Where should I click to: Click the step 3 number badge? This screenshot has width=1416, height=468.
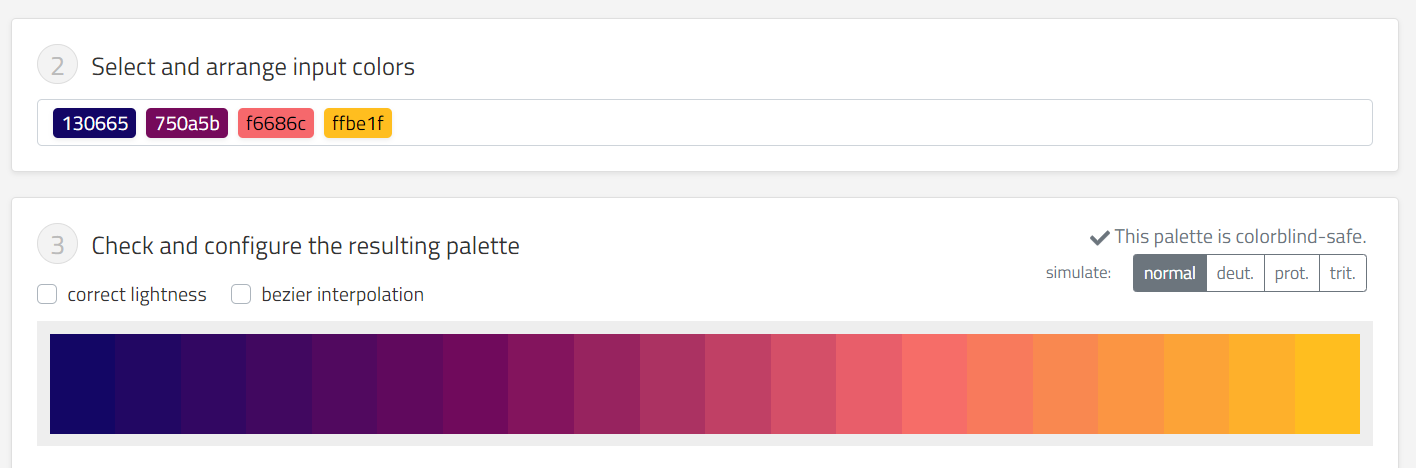click(x=57, y=245)
